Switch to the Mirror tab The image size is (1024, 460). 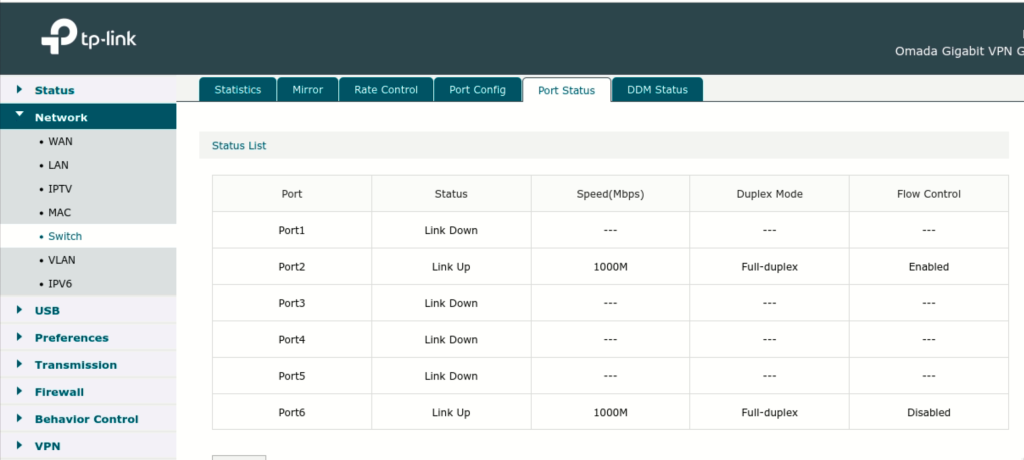[x=308, y=90]
